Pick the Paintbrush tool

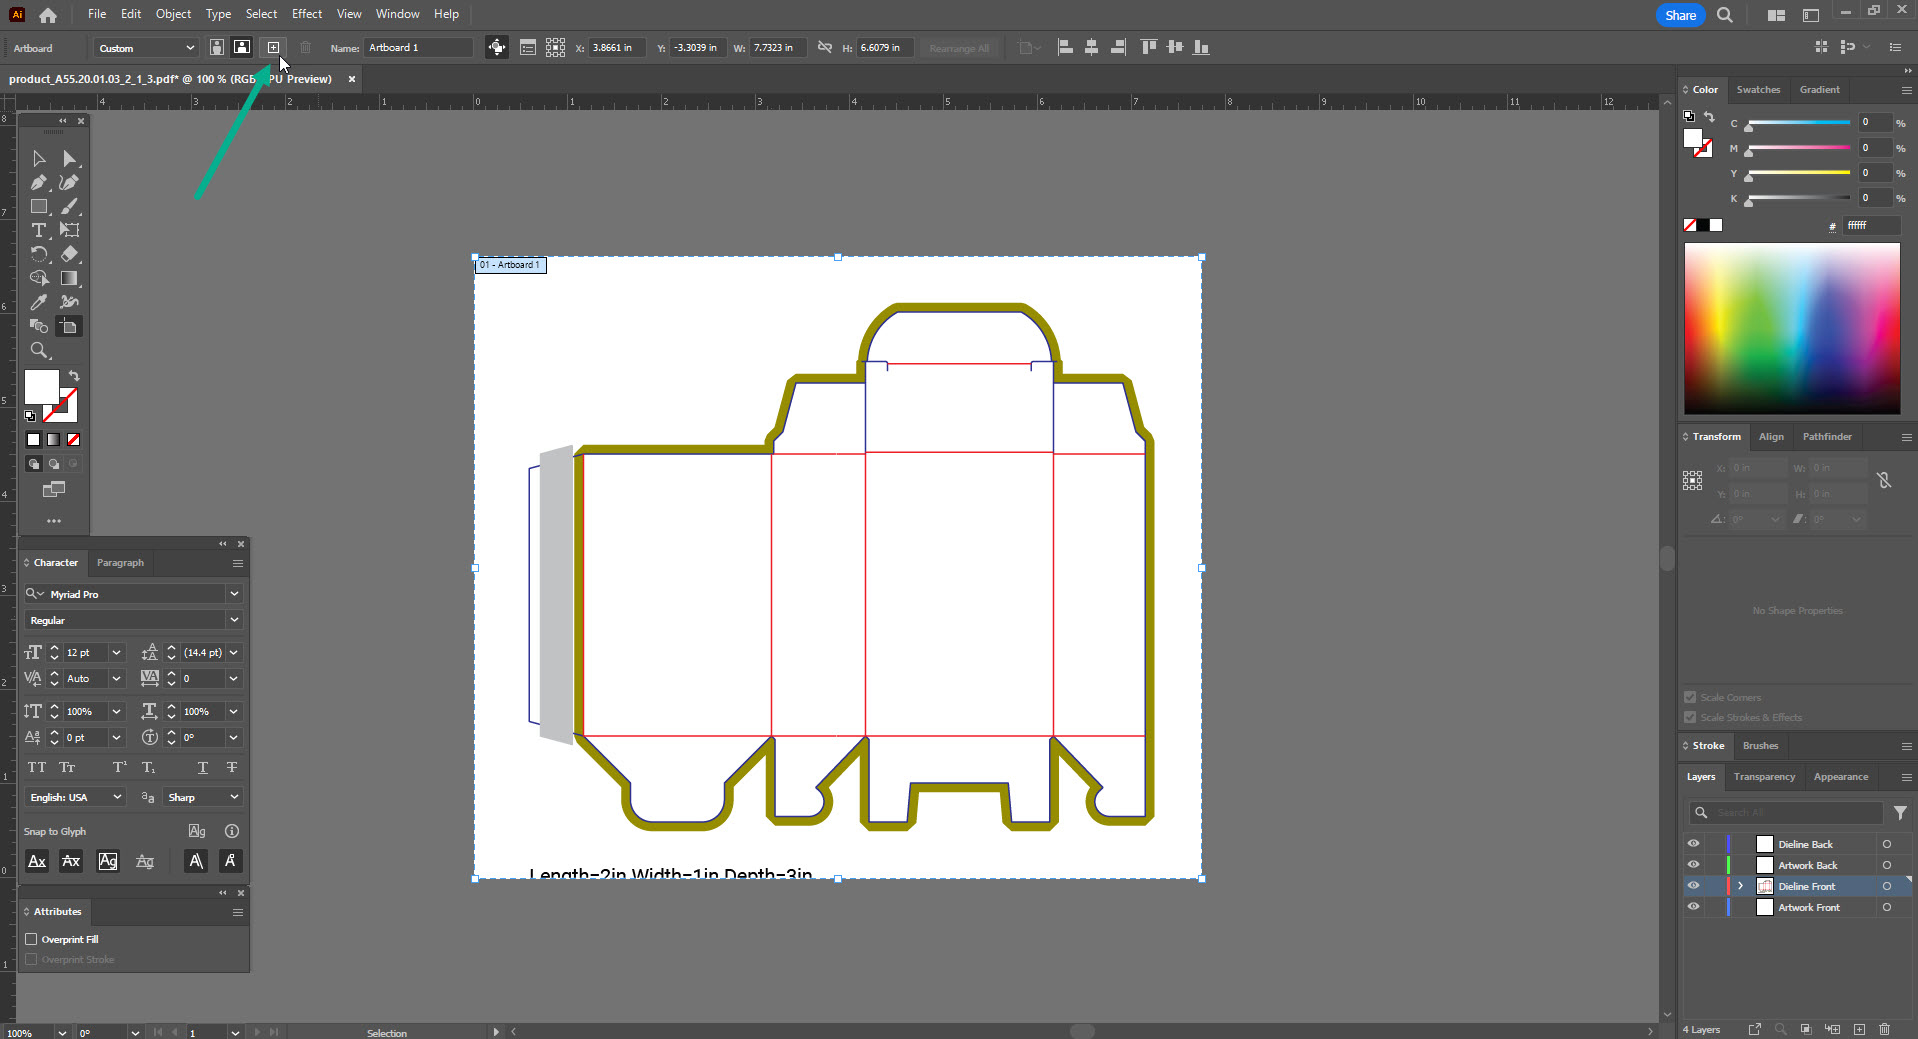69,207
